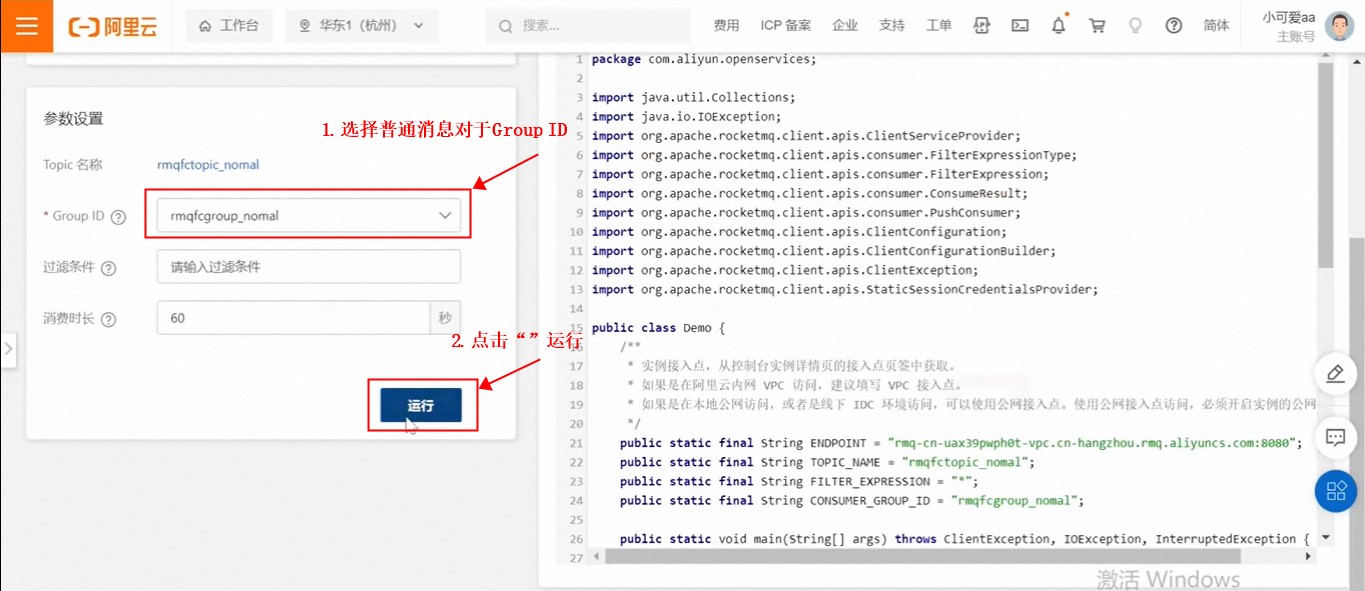This screenshot has height=591, width=1365.
Task: Open the 工单 menu
Action: [939, 26]
